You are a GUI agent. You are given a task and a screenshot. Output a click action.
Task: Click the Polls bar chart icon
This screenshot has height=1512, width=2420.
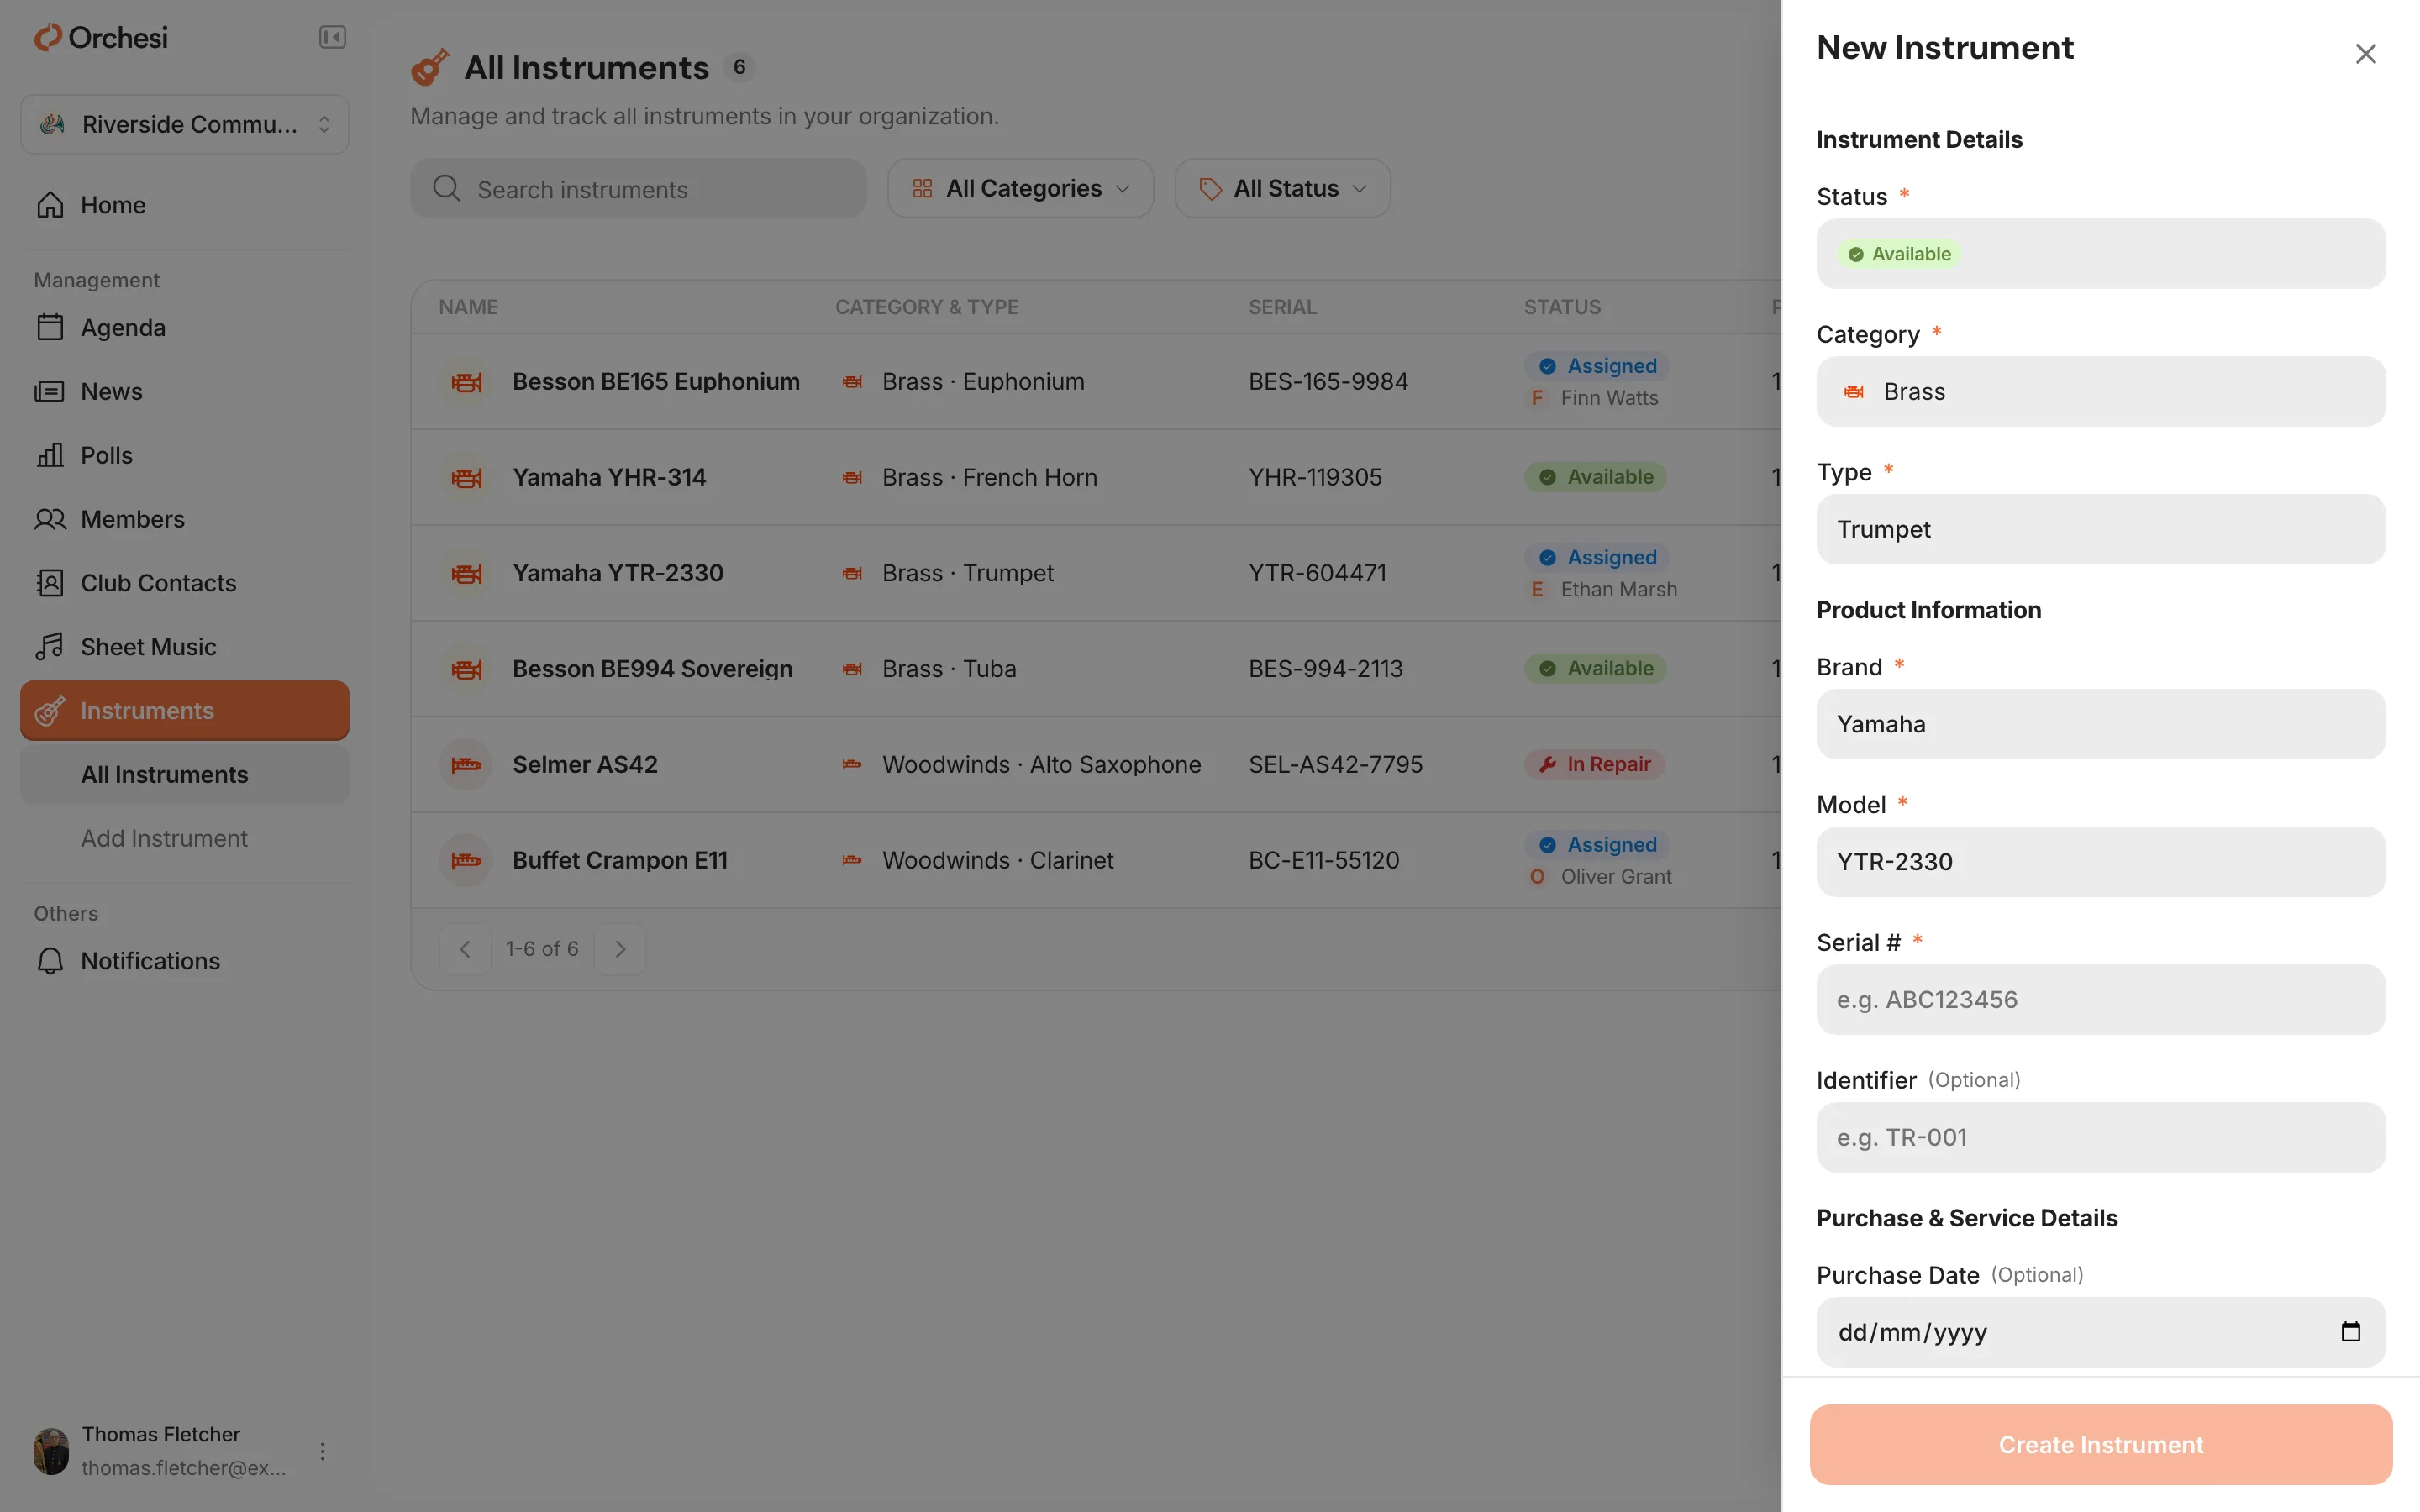[x=50, y=456]
